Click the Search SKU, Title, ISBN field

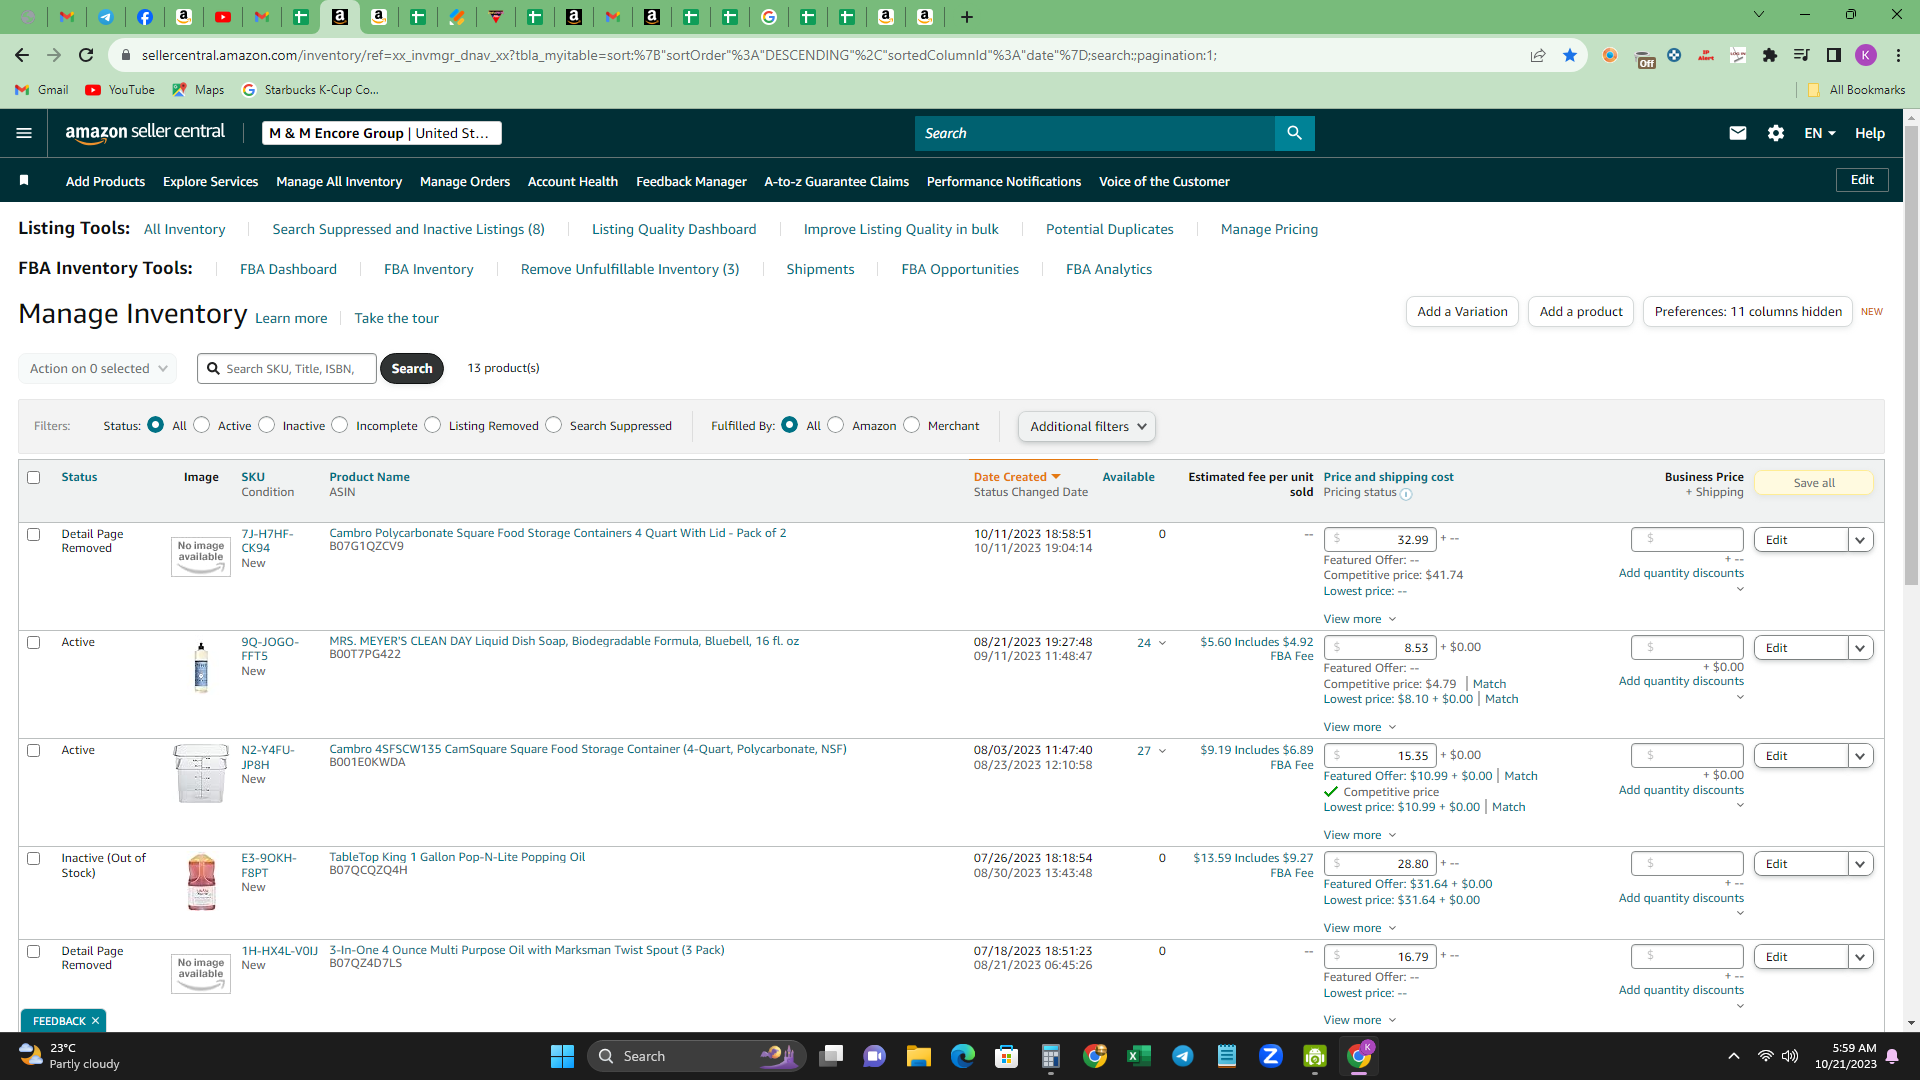point(287,368)
